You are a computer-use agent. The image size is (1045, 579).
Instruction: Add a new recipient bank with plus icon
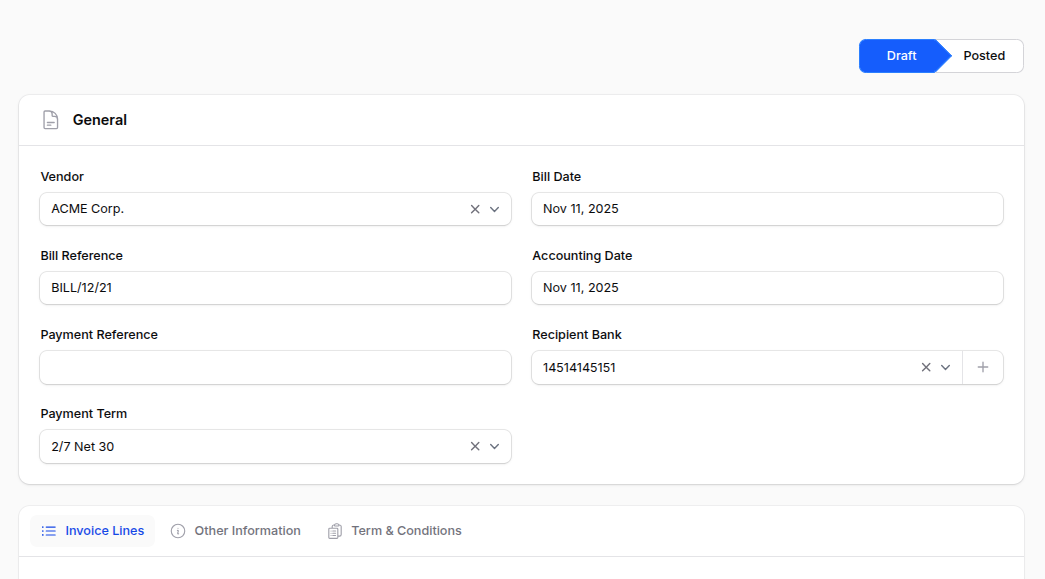[x=983, y=367]
